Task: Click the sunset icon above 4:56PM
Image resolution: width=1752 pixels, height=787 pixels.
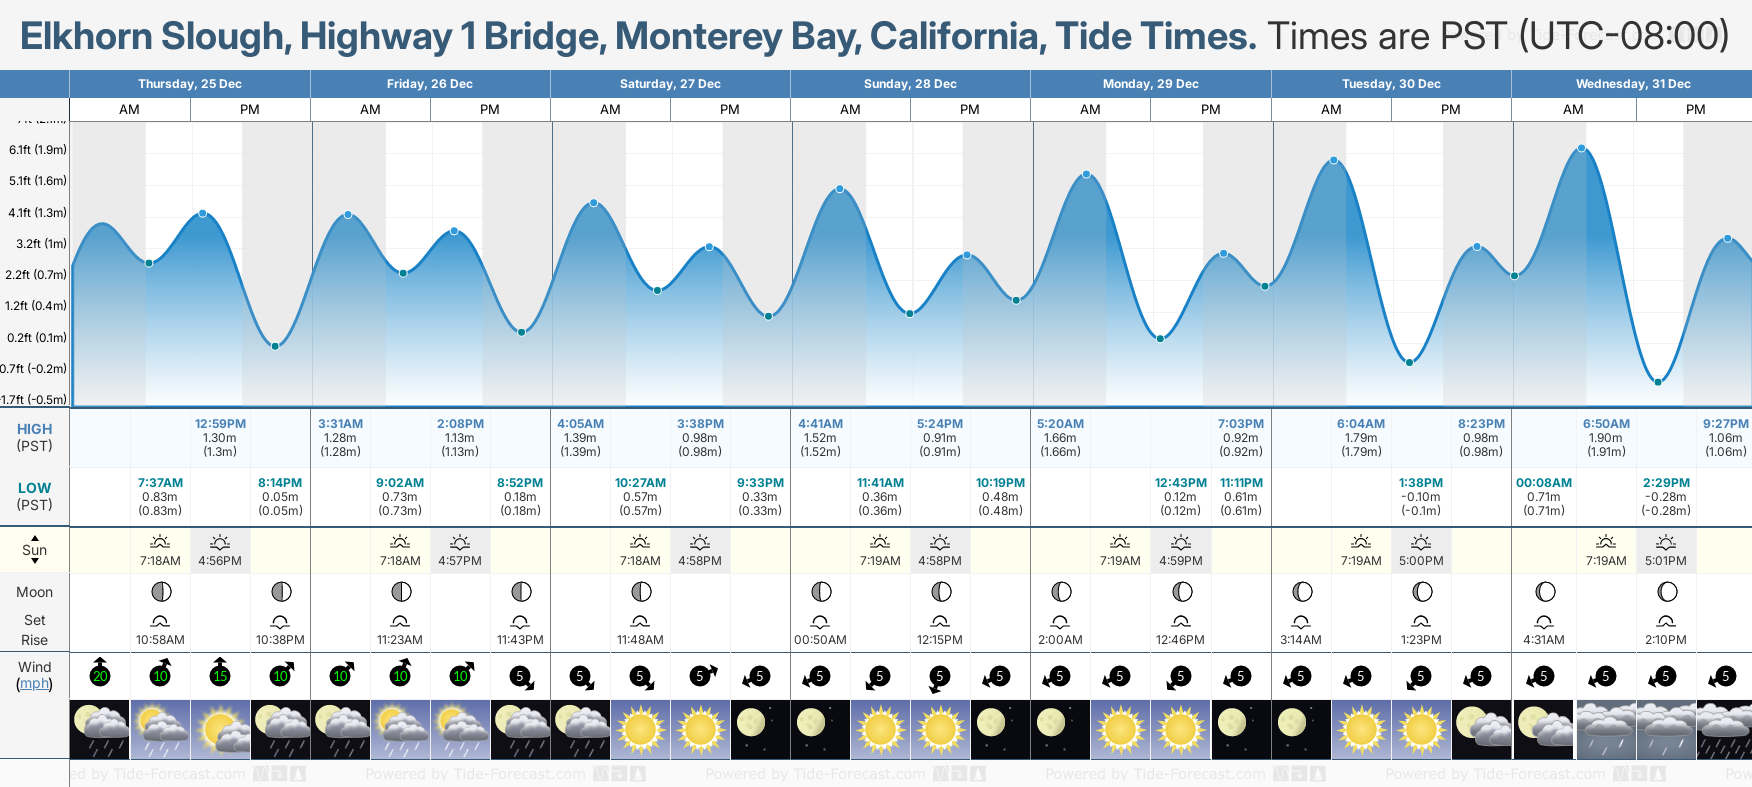Action: click(220, 542)
